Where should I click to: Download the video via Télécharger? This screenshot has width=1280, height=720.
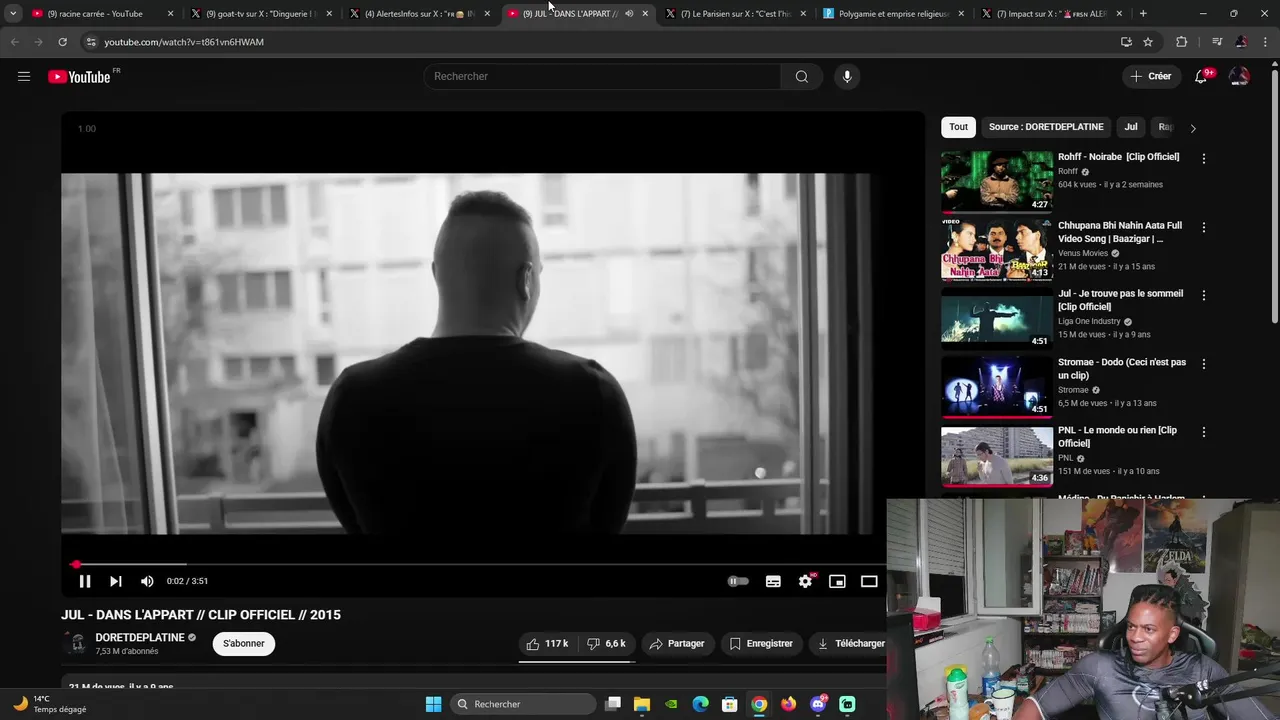(x=850, y=644)
